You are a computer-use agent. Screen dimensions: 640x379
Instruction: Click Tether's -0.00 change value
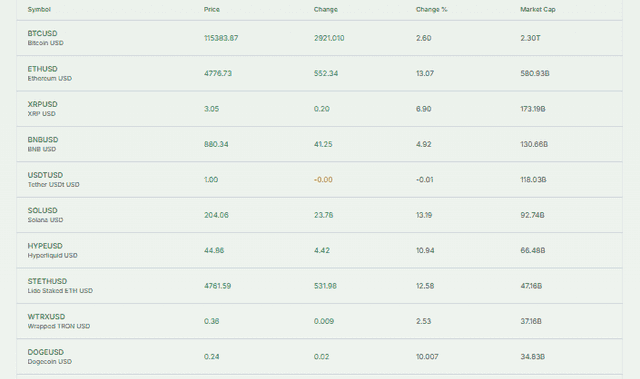pos(323,180)
